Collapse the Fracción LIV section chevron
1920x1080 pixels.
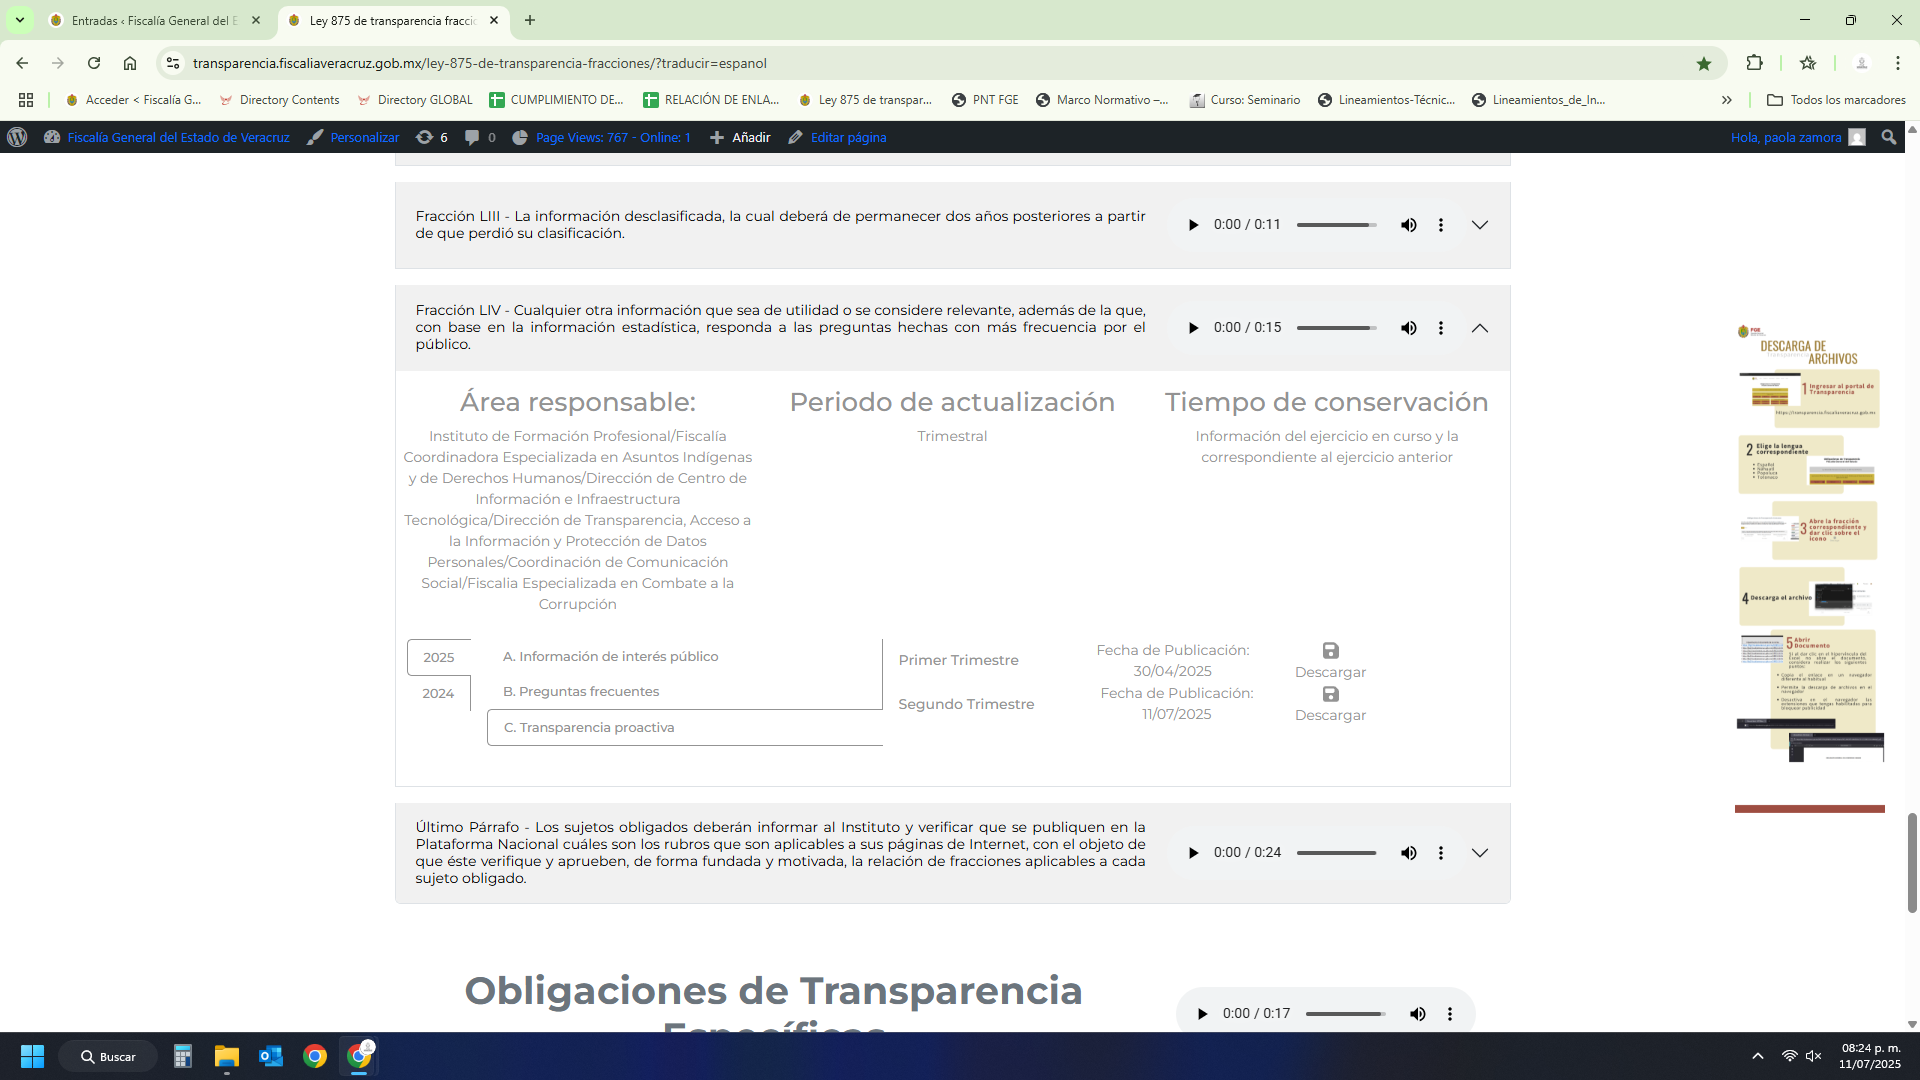[x=1480, y=328]
